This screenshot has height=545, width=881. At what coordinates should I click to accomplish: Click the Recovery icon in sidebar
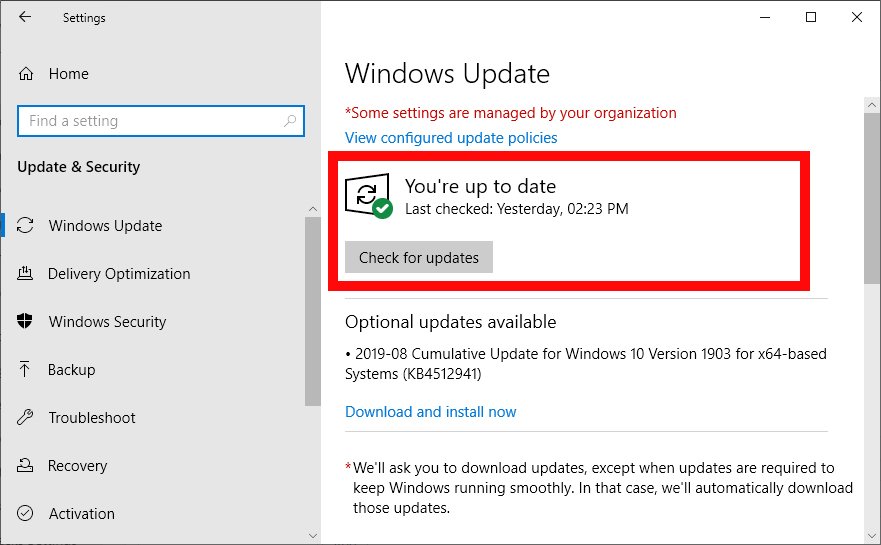(x=27, y=466)
